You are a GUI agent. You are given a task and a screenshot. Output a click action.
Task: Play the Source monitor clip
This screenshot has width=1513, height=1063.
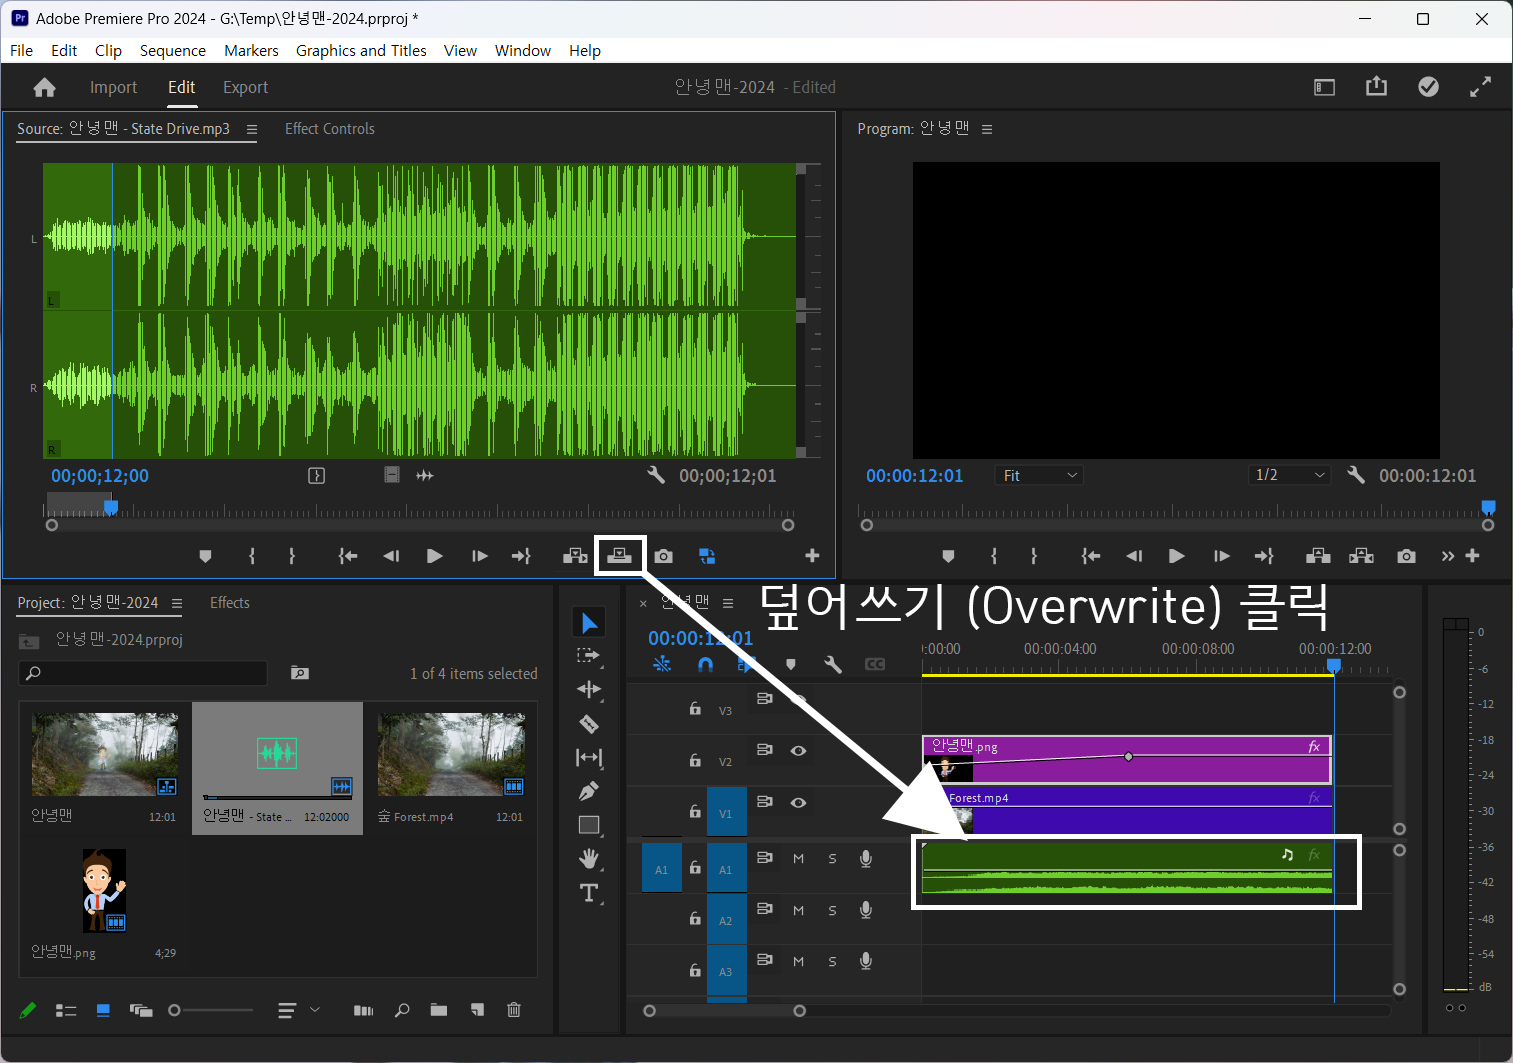(435, 556)
